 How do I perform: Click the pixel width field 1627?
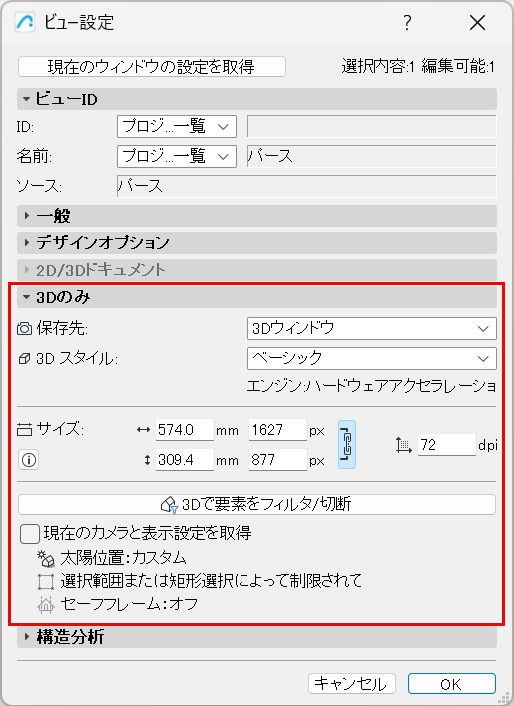277,430
